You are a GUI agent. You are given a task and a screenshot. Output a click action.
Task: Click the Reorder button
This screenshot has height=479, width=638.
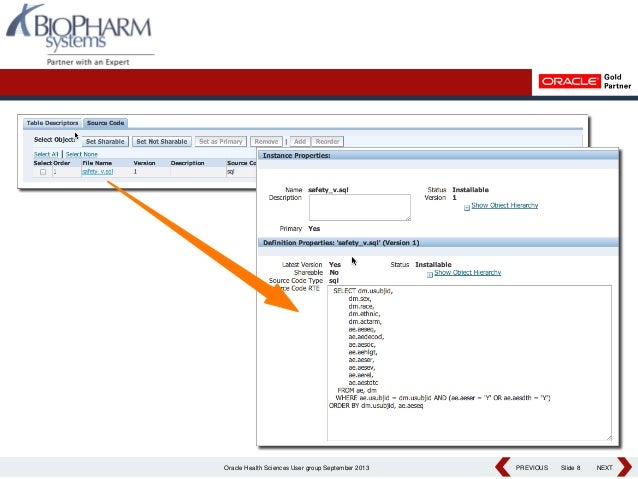point(328,142)
